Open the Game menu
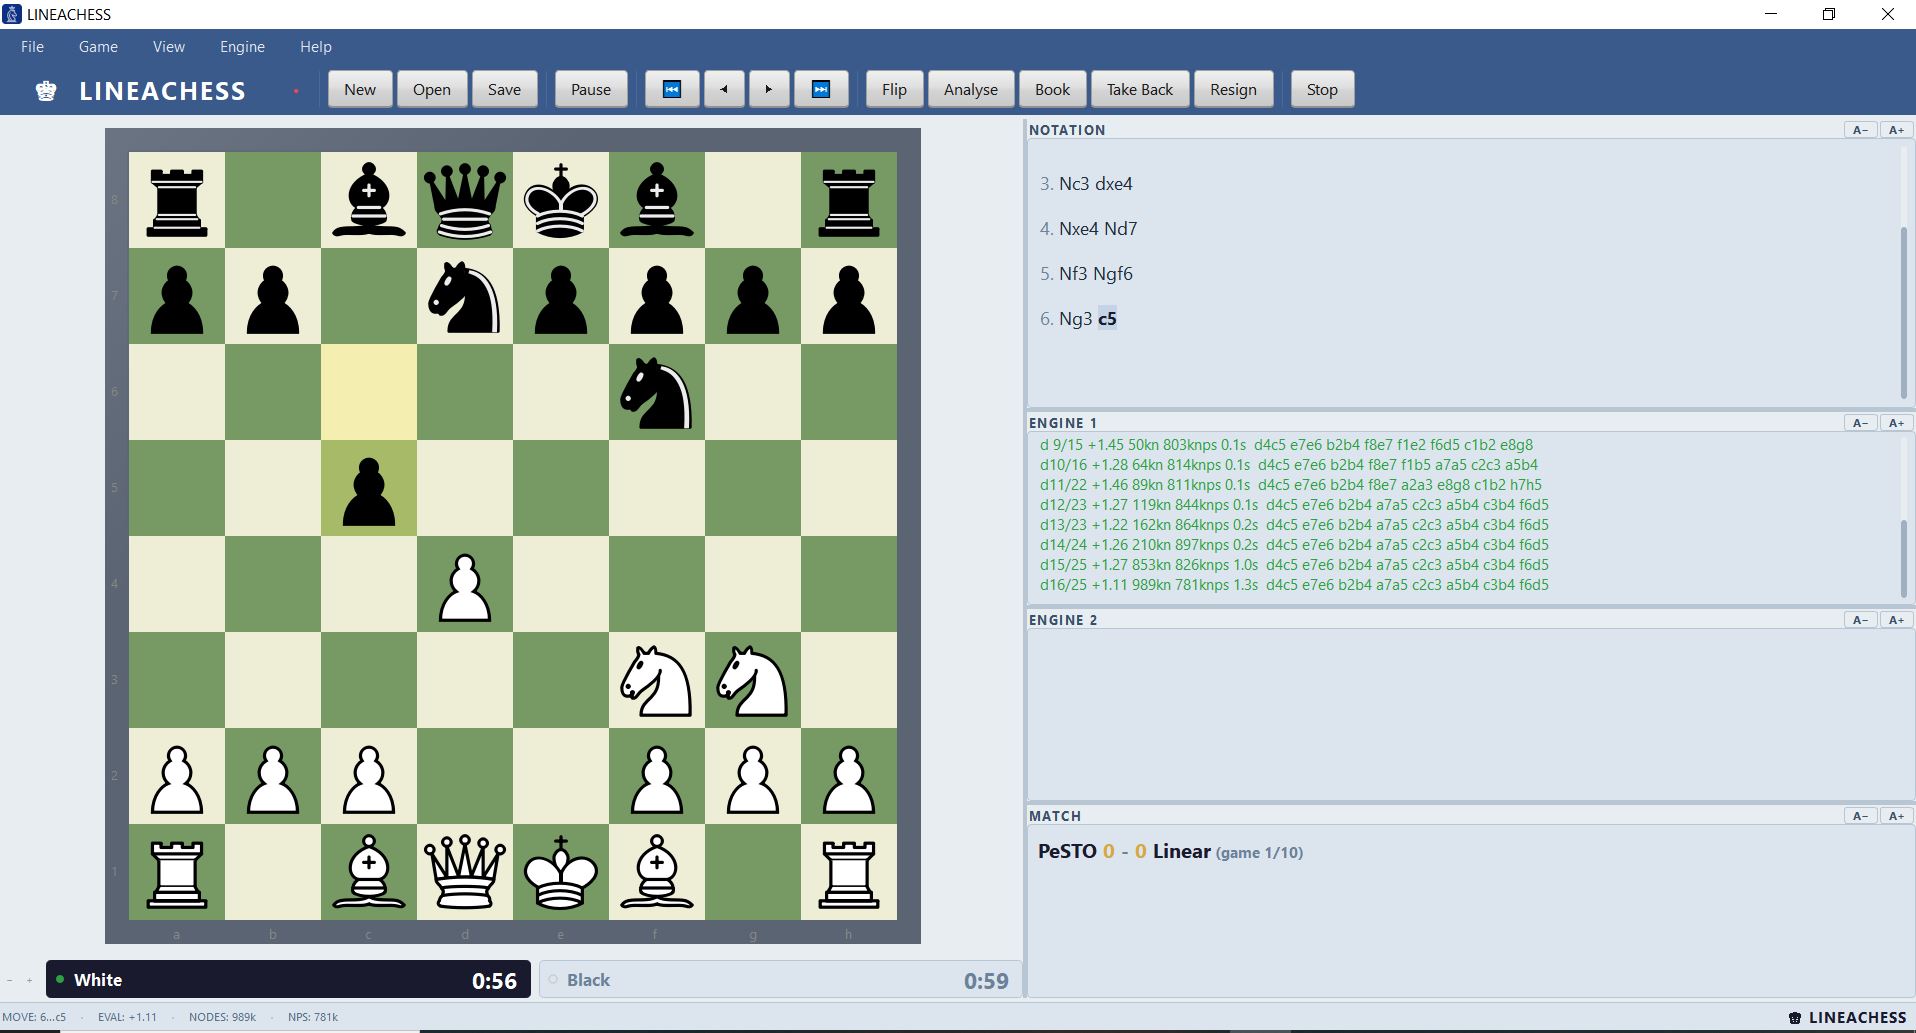 click(98, 46)
